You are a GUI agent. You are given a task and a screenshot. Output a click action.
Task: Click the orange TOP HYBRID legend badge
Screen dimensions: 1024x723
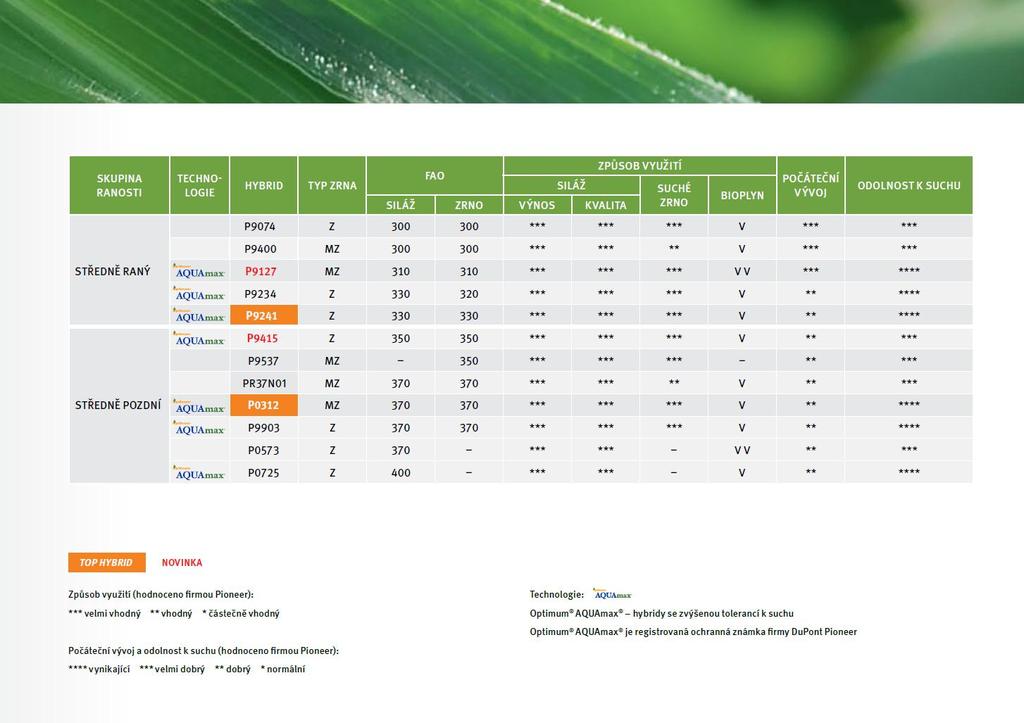(x=106, y=562)
